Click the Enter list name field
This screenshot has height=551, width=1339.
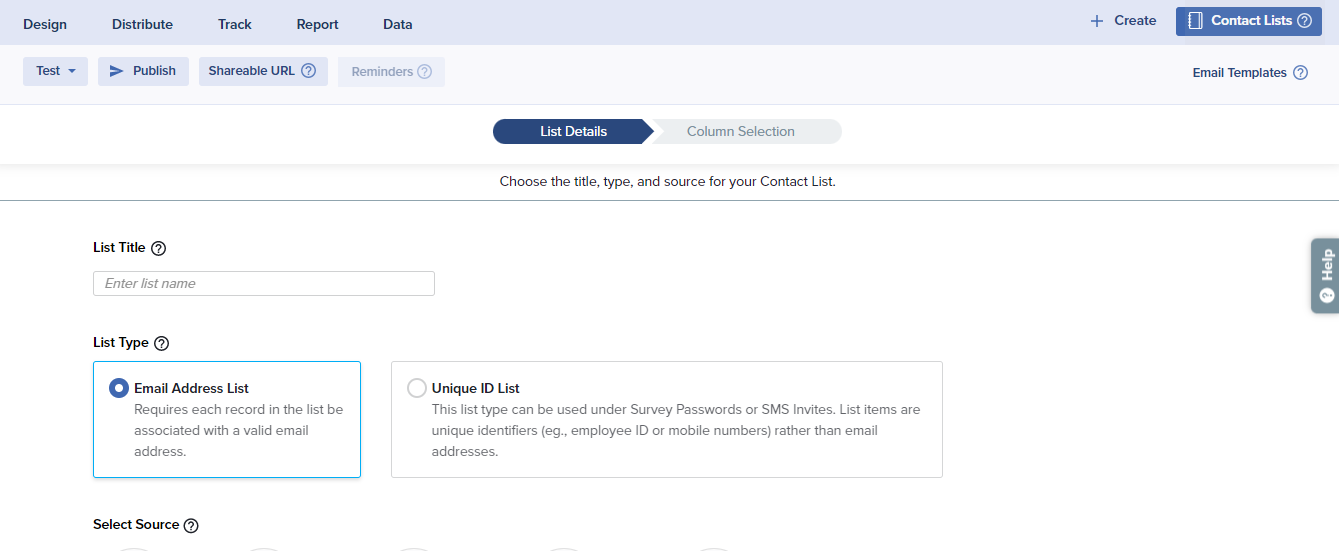click(x=264, y=284)
